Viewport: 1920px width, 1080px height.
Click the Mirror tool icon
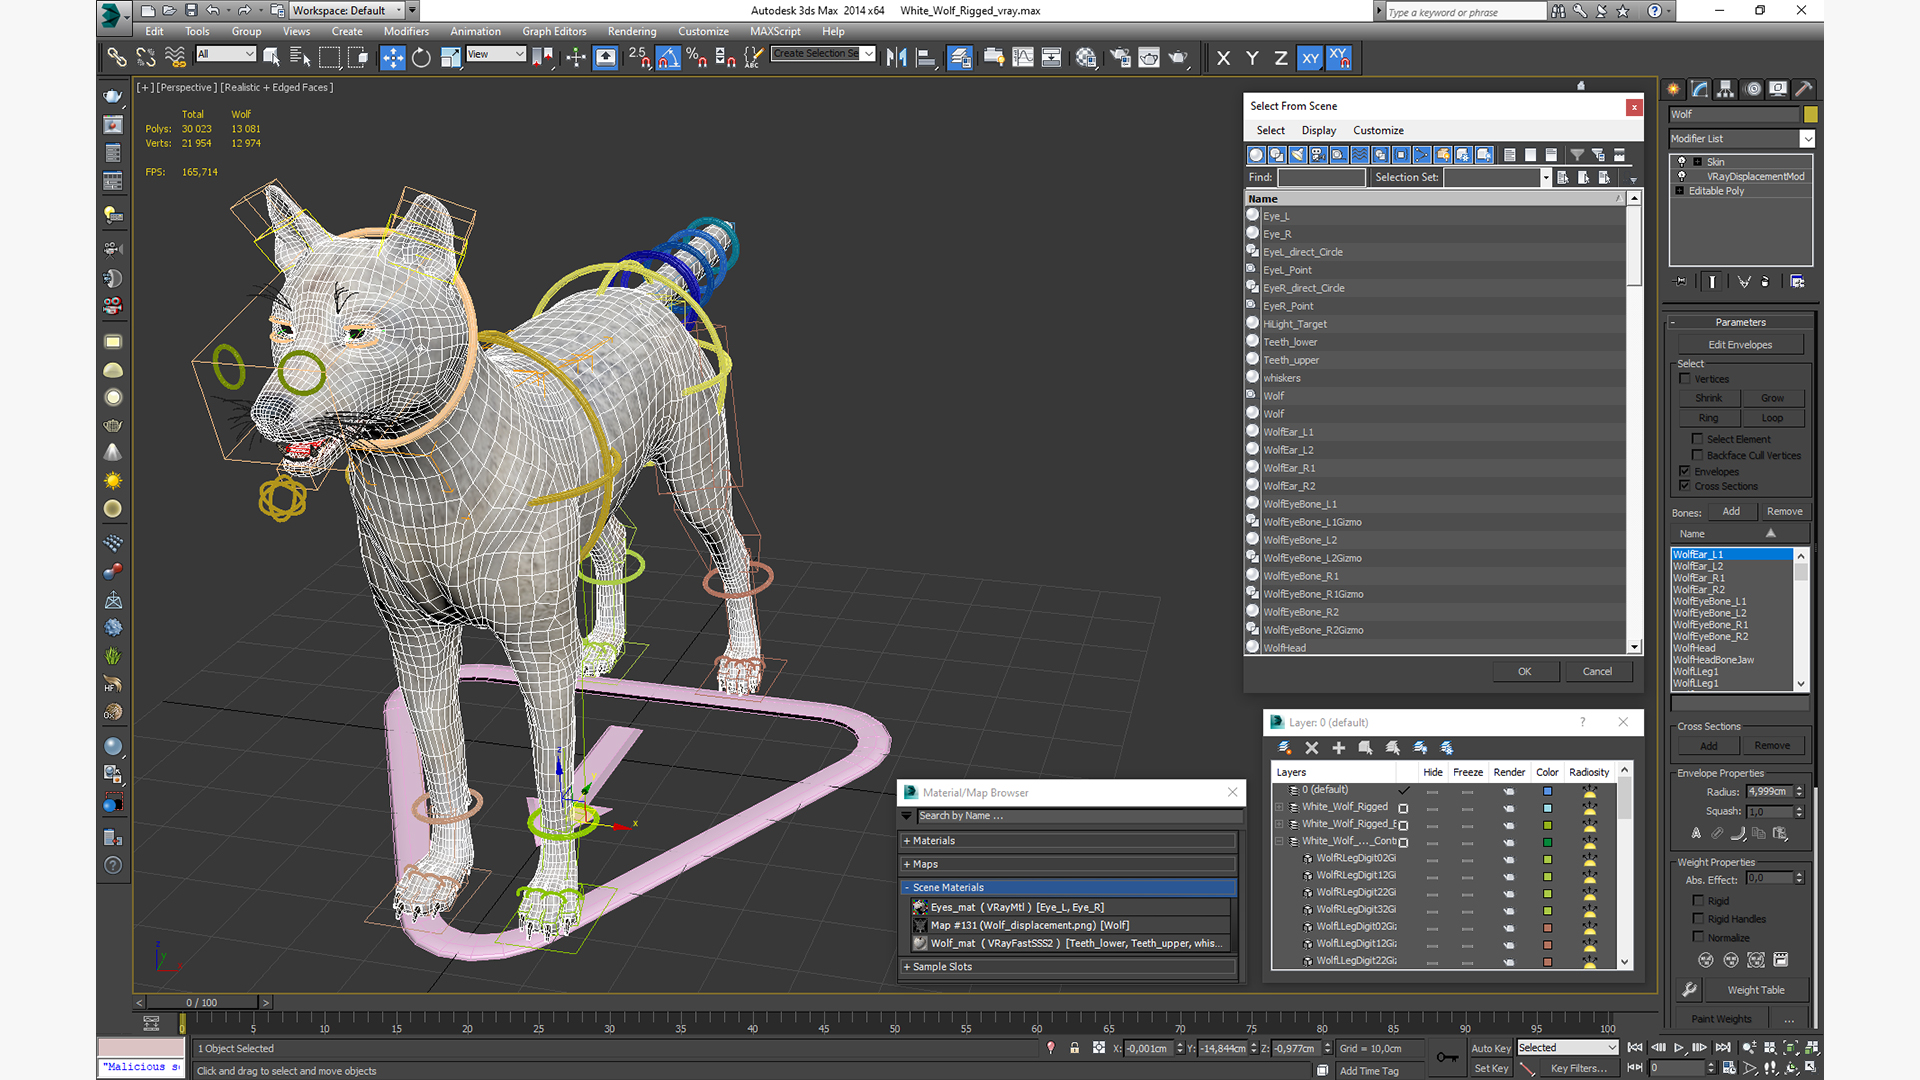click(x=897, y=58)
